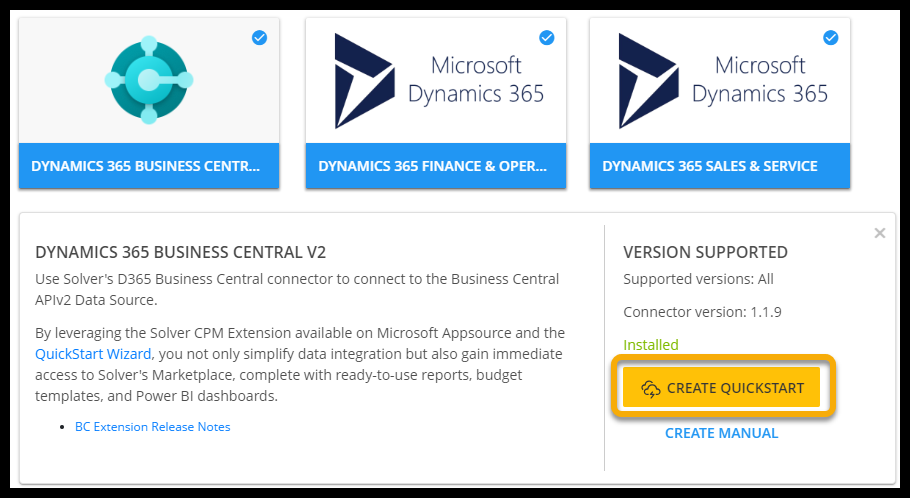The image size is (910, 498).
Task: Select the Dynamics 365 Sales & Service card label
Action: click(710, 166)
